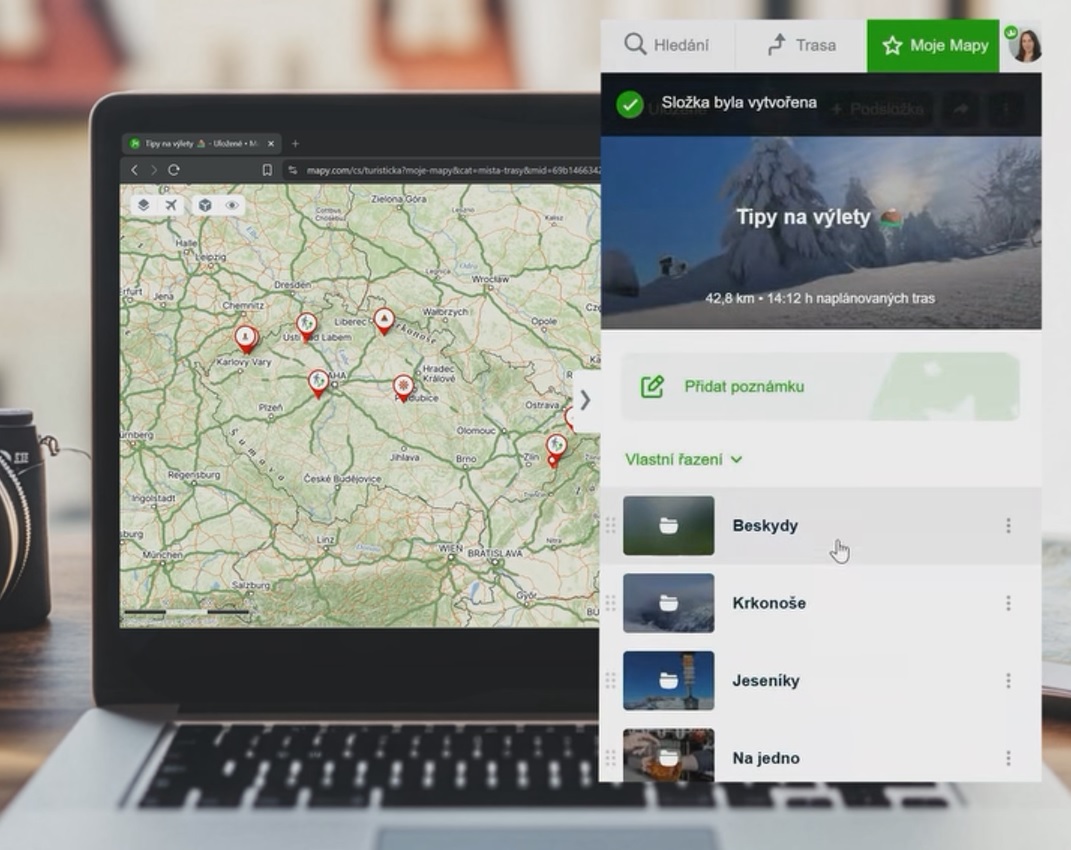This screenshot has width=1071, height=850.
Task: Click the map layers icon
Action: 144,205
